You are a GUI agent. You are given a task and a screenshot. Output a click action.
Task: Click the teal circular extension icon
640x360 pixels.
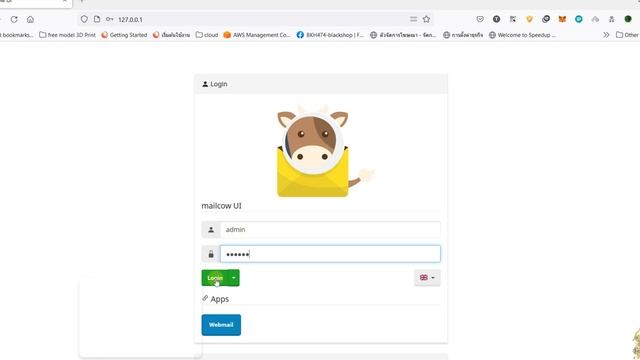[579, 19]
